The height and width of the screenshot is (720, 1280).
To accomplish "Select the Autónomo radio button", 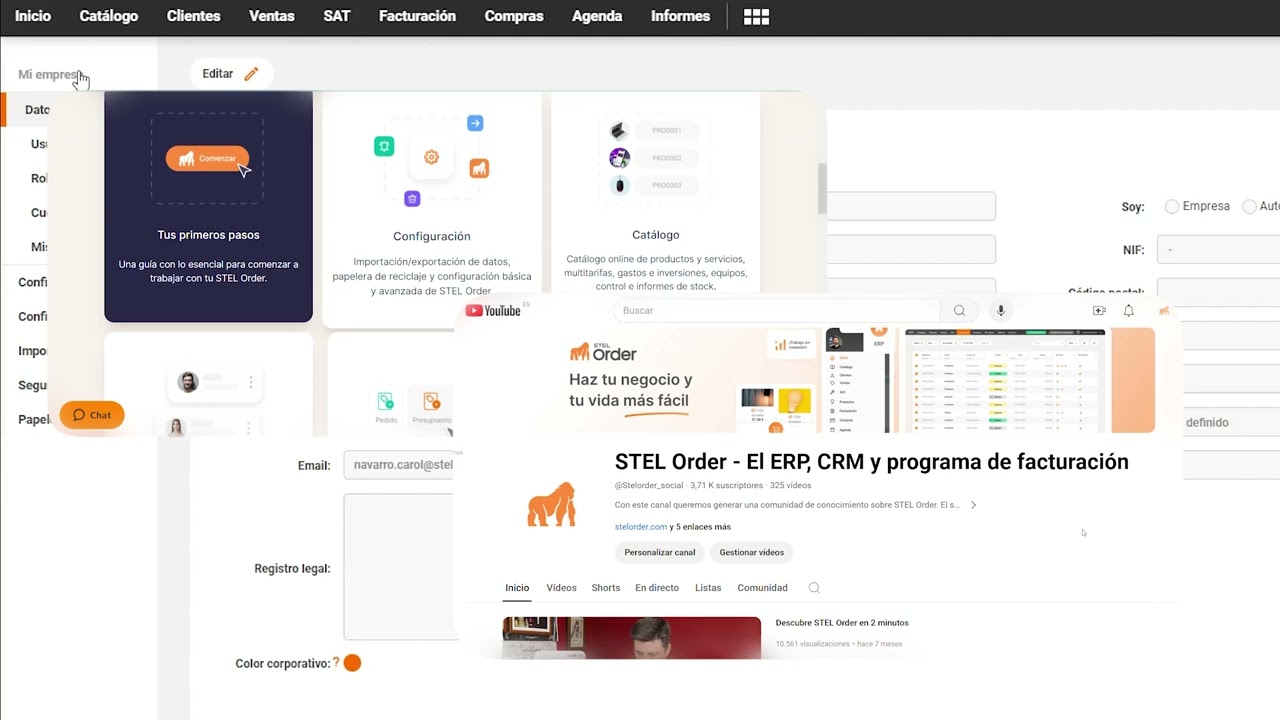I will click(x=1249, y=206).
